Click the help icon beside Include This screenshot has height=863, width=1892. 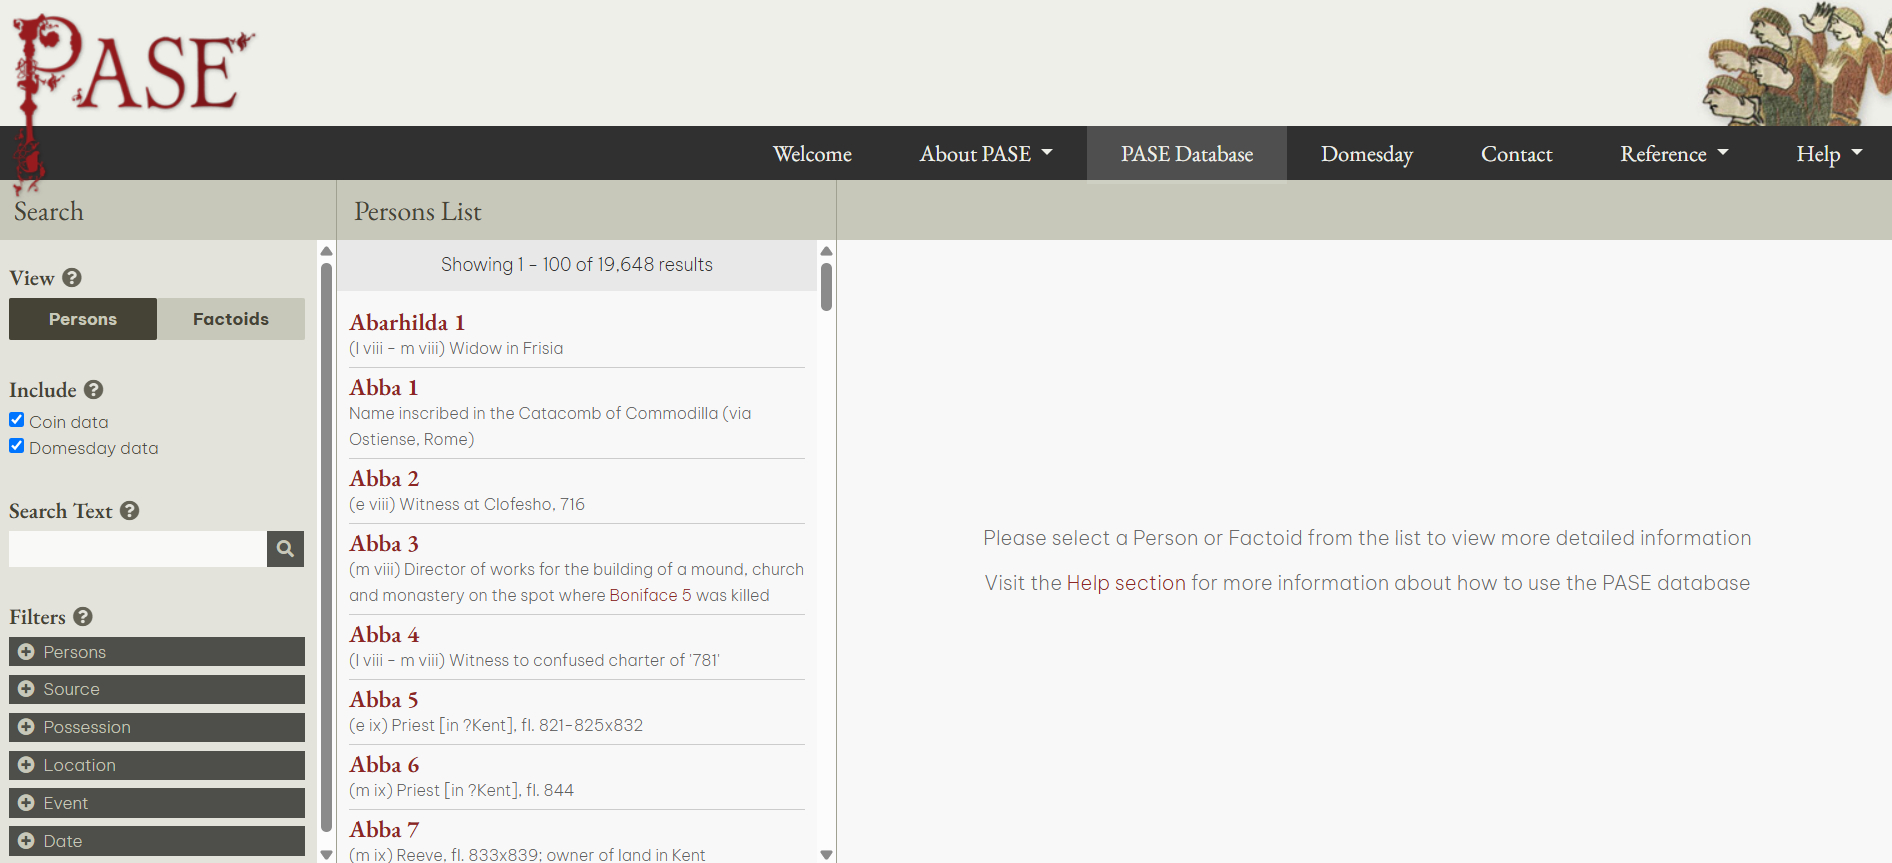pyautogui.click(x=94, y=390)
